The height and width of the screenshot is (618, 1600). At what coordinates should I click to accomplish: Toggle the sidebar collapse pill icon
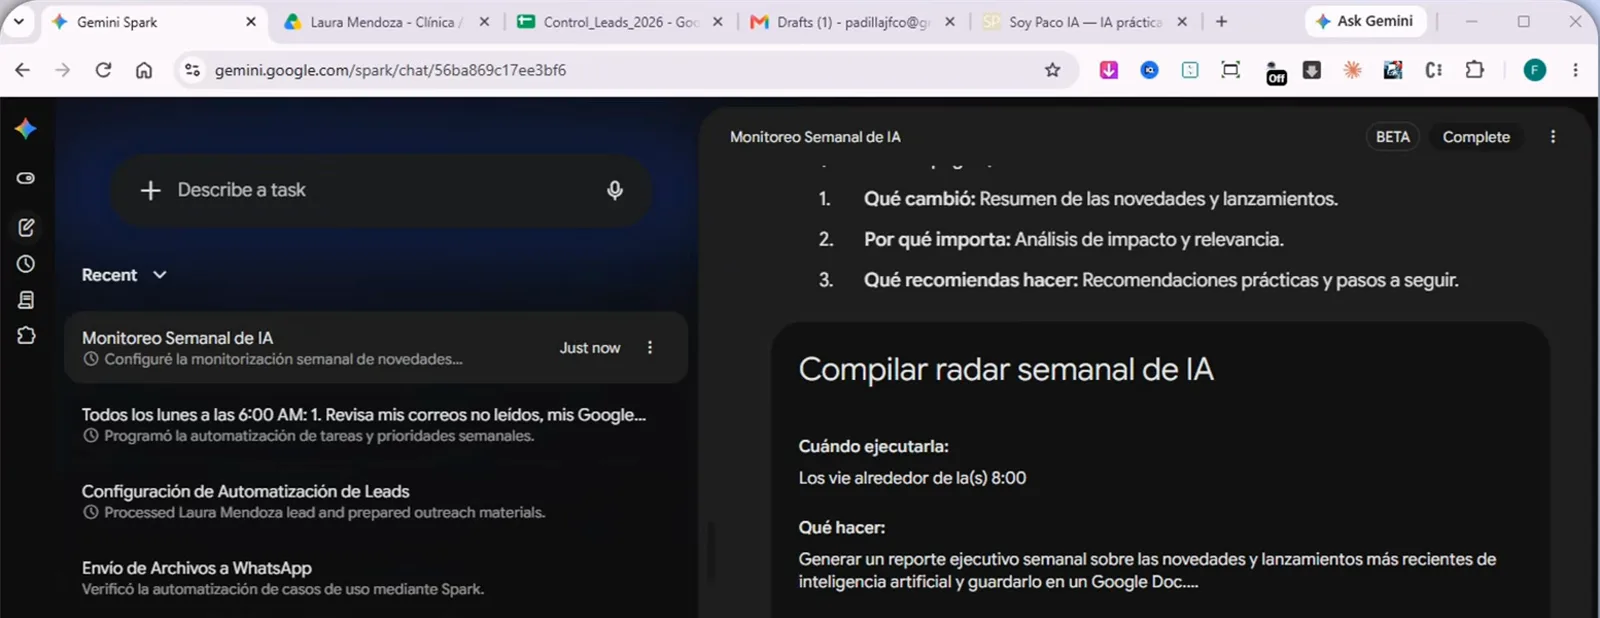(x=26, y=178)
